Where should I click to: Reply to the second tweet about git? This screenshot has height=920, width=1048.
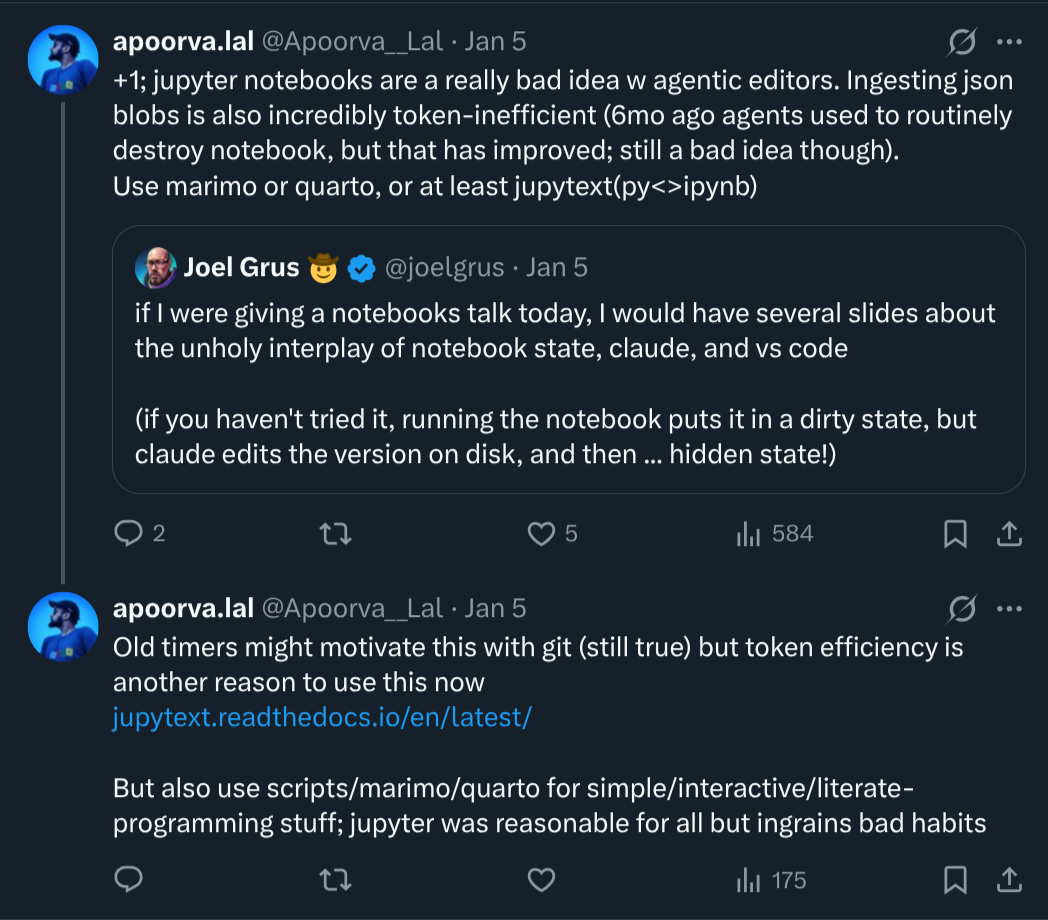(129, 880)
